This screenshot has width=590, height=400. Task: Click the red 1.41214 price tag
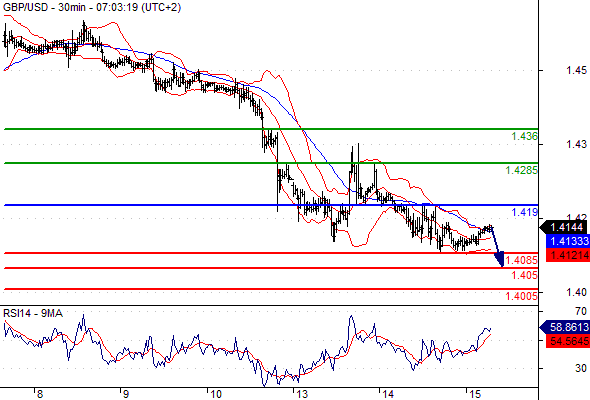567,255
